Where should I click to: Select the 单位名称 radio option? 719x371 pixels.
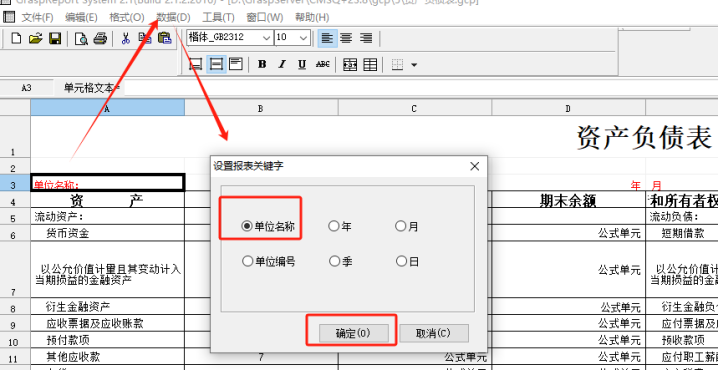coord(268,226)
